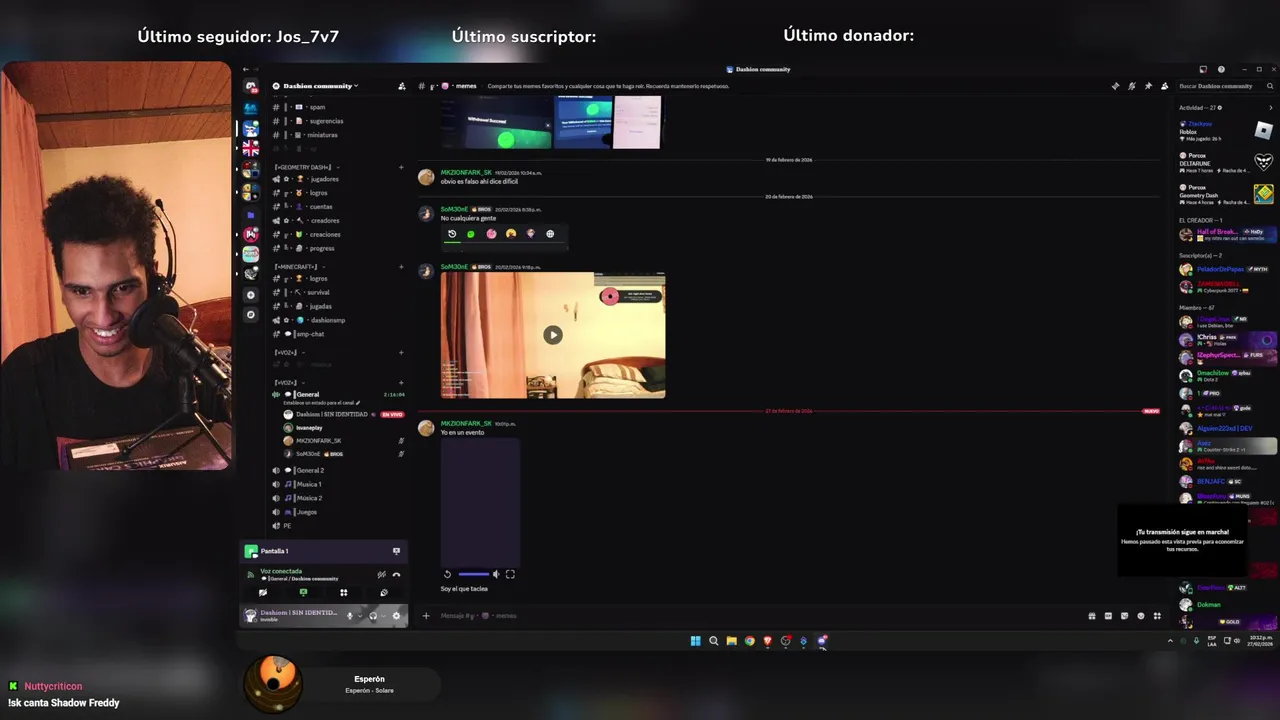Join the Música 1 voice channel
The width and height of the screenshot is (1280, 720).
click(x=308, y=484)
